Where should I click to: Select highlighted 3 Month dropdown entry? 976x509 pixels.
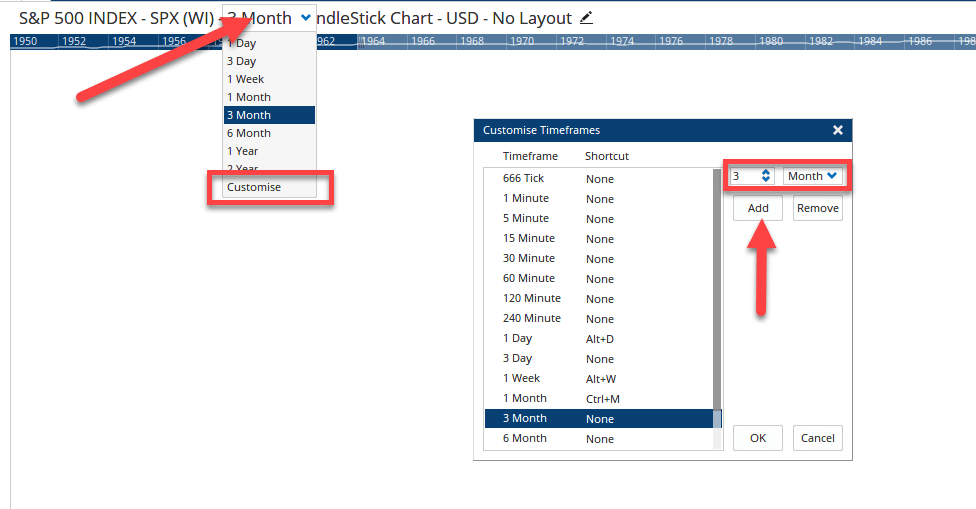pos(270,115)
